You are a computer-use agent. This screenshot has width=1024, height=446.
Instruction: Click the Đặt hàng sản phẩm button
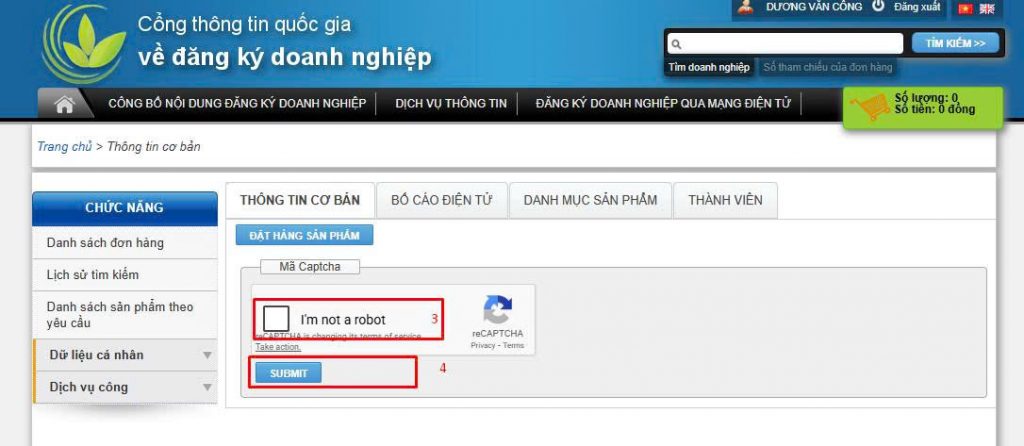click(304, 235)
